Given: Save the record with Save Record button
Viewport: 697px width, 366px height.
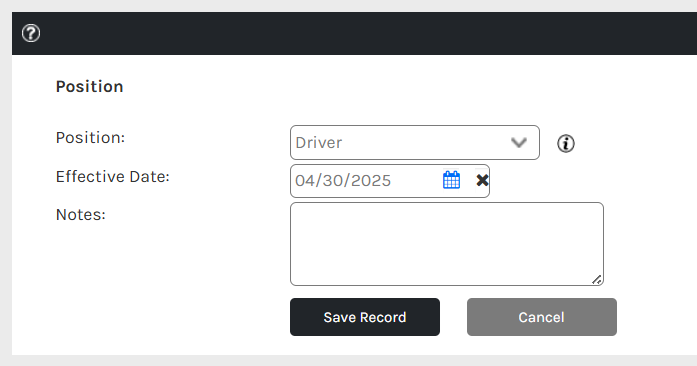Looking at the screenshot, I should 365,317.
